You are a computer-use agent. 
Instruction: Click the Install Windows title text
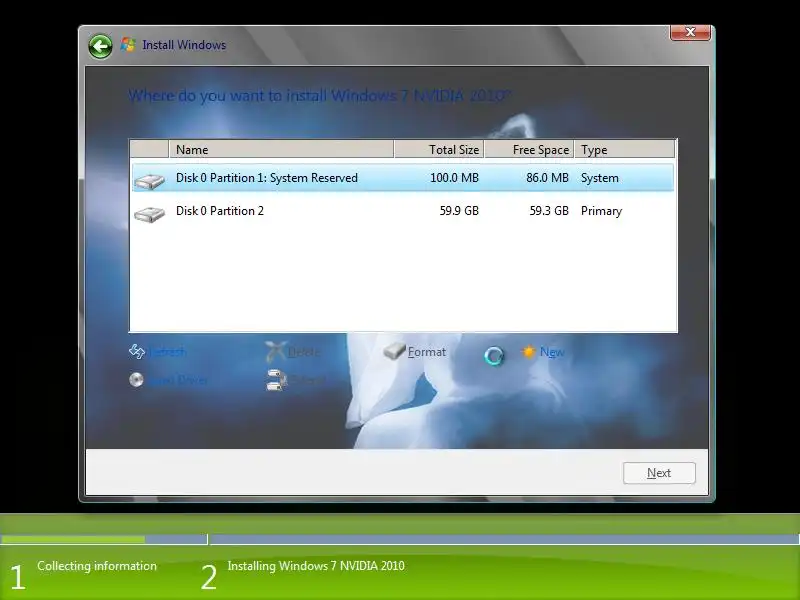coord(184,45)
